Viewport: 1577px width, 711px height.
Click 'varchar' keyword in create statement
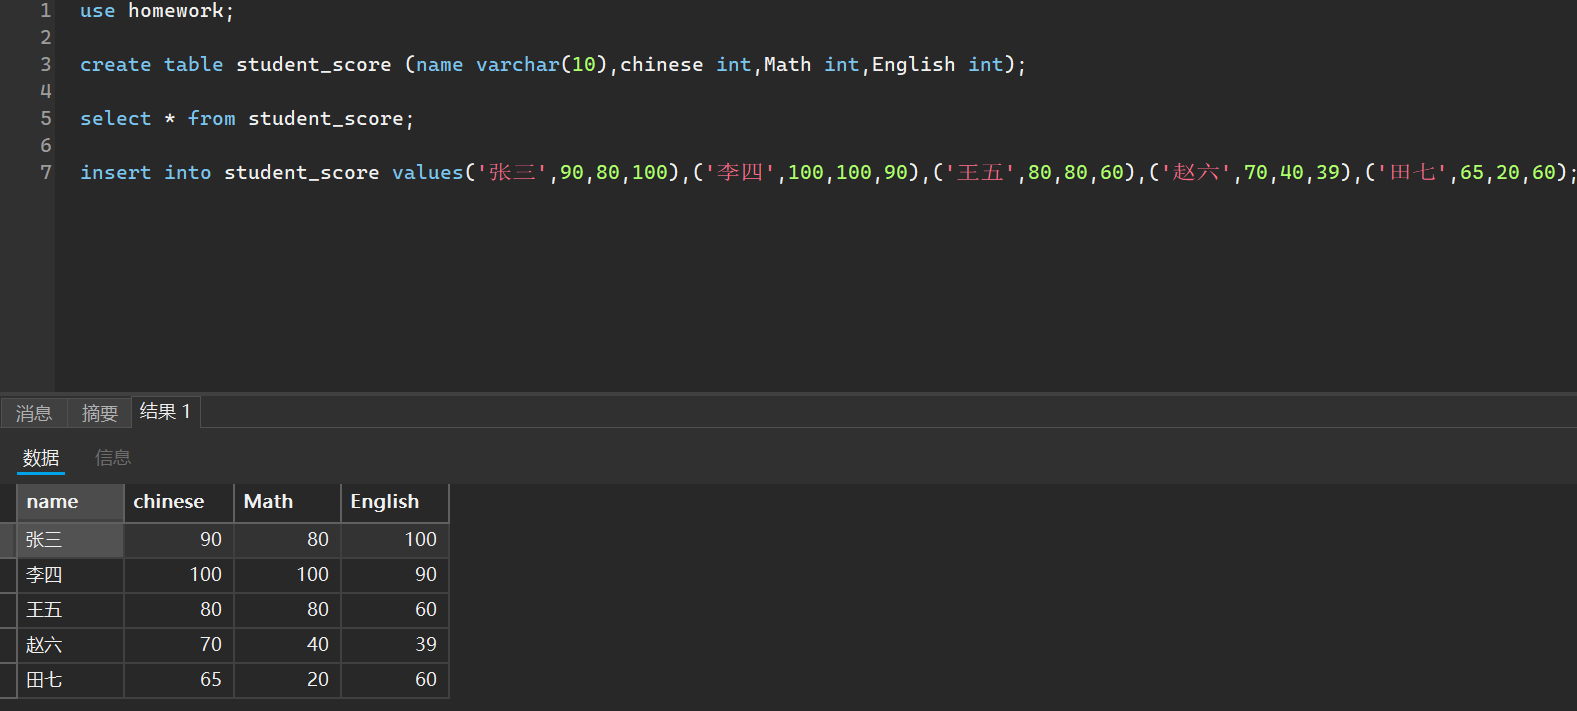coord(517,65)
